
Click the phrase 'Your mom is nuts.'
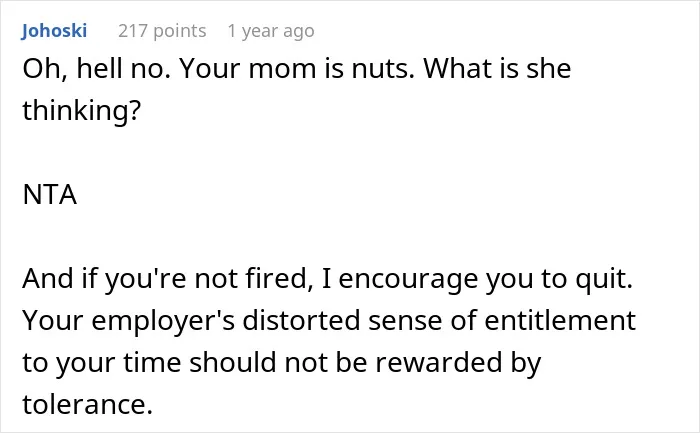point(296,69)
